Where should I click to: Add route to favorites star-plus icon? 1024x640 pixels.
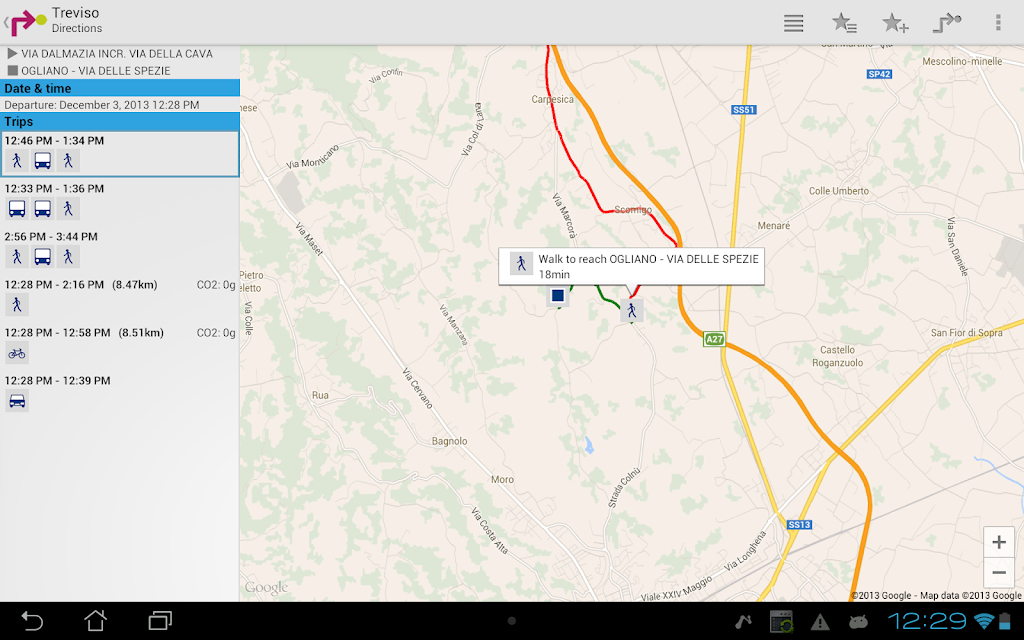pos(895,23)
